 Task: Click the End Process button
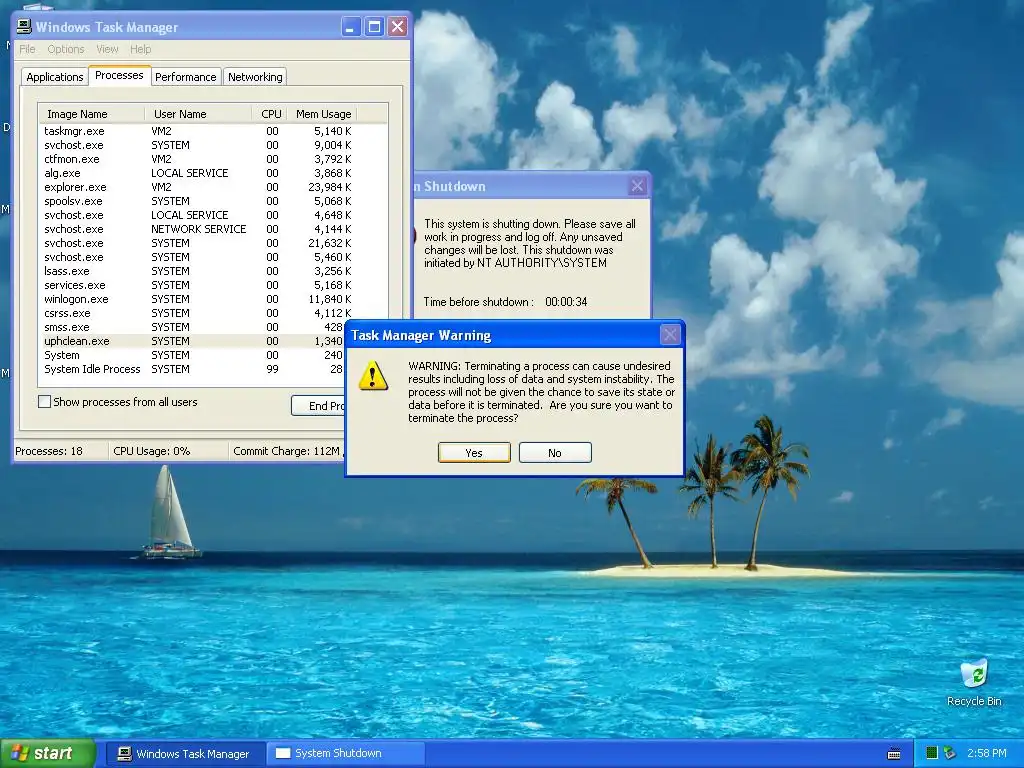coord(318,406)
